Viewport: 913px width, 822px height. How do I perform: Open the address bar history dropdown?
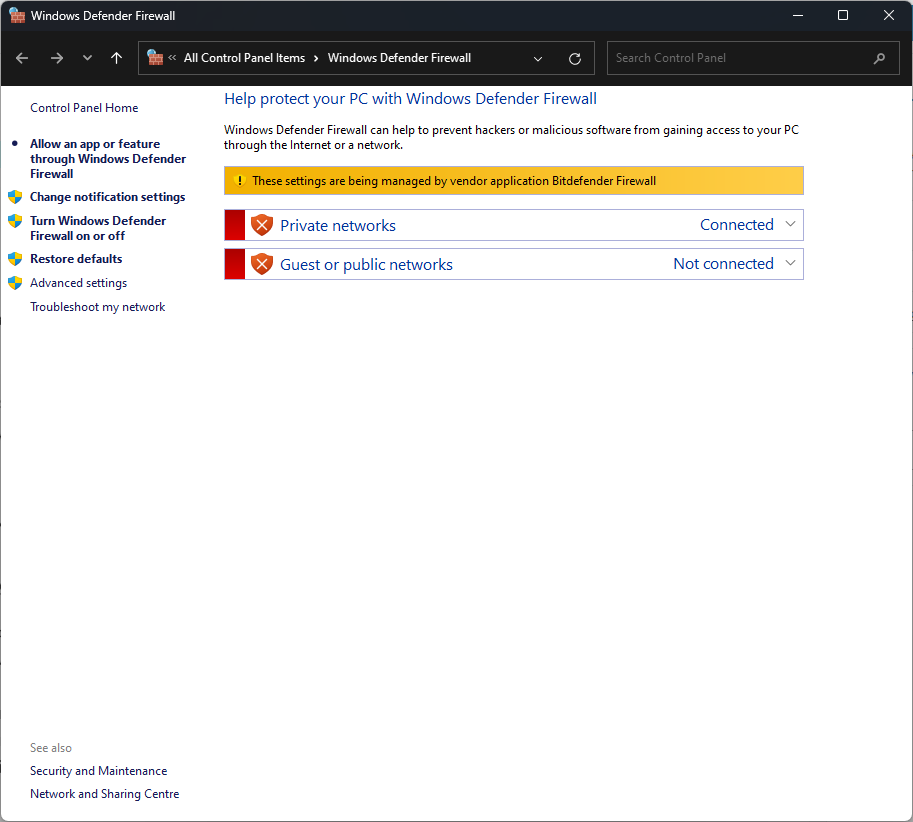point(538,58)
